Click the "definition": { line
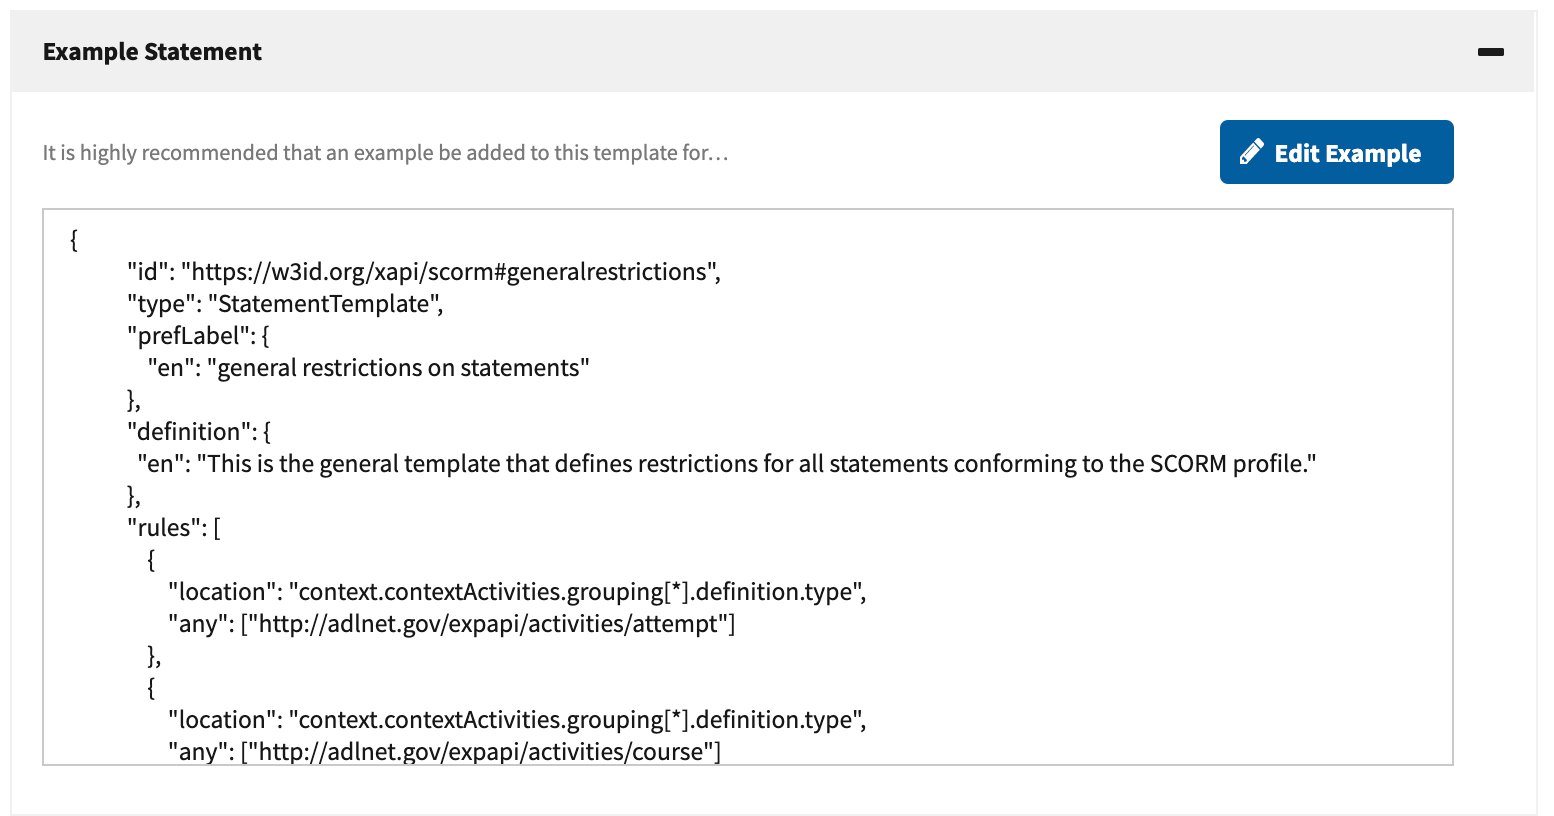The height and width of the screenshot is (816, 1554). (199, 432)
